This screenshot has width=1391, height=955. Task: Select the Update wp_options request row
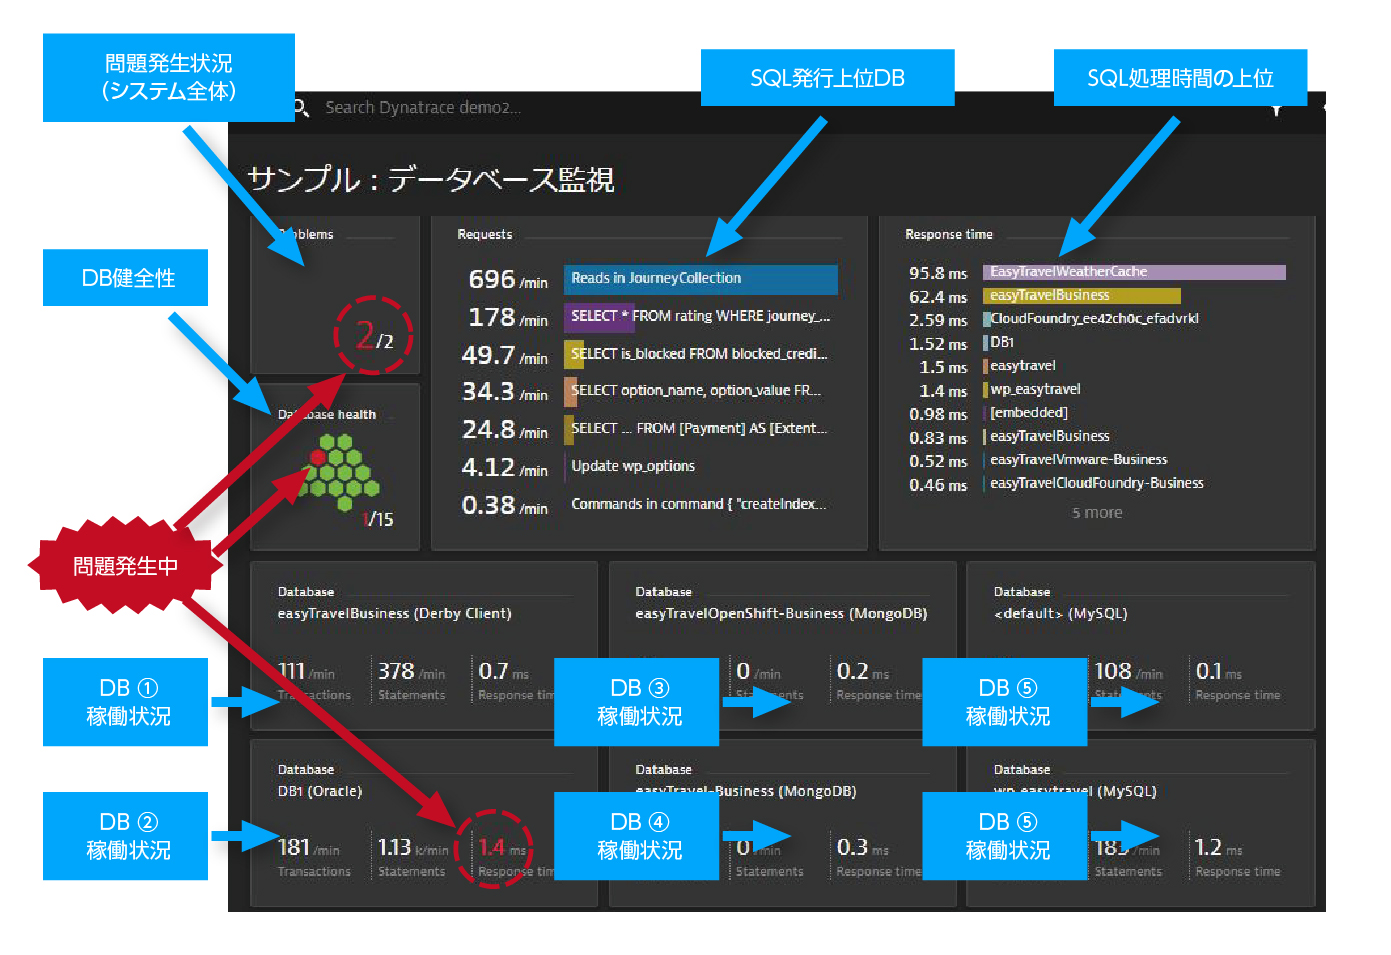[632, 466]
